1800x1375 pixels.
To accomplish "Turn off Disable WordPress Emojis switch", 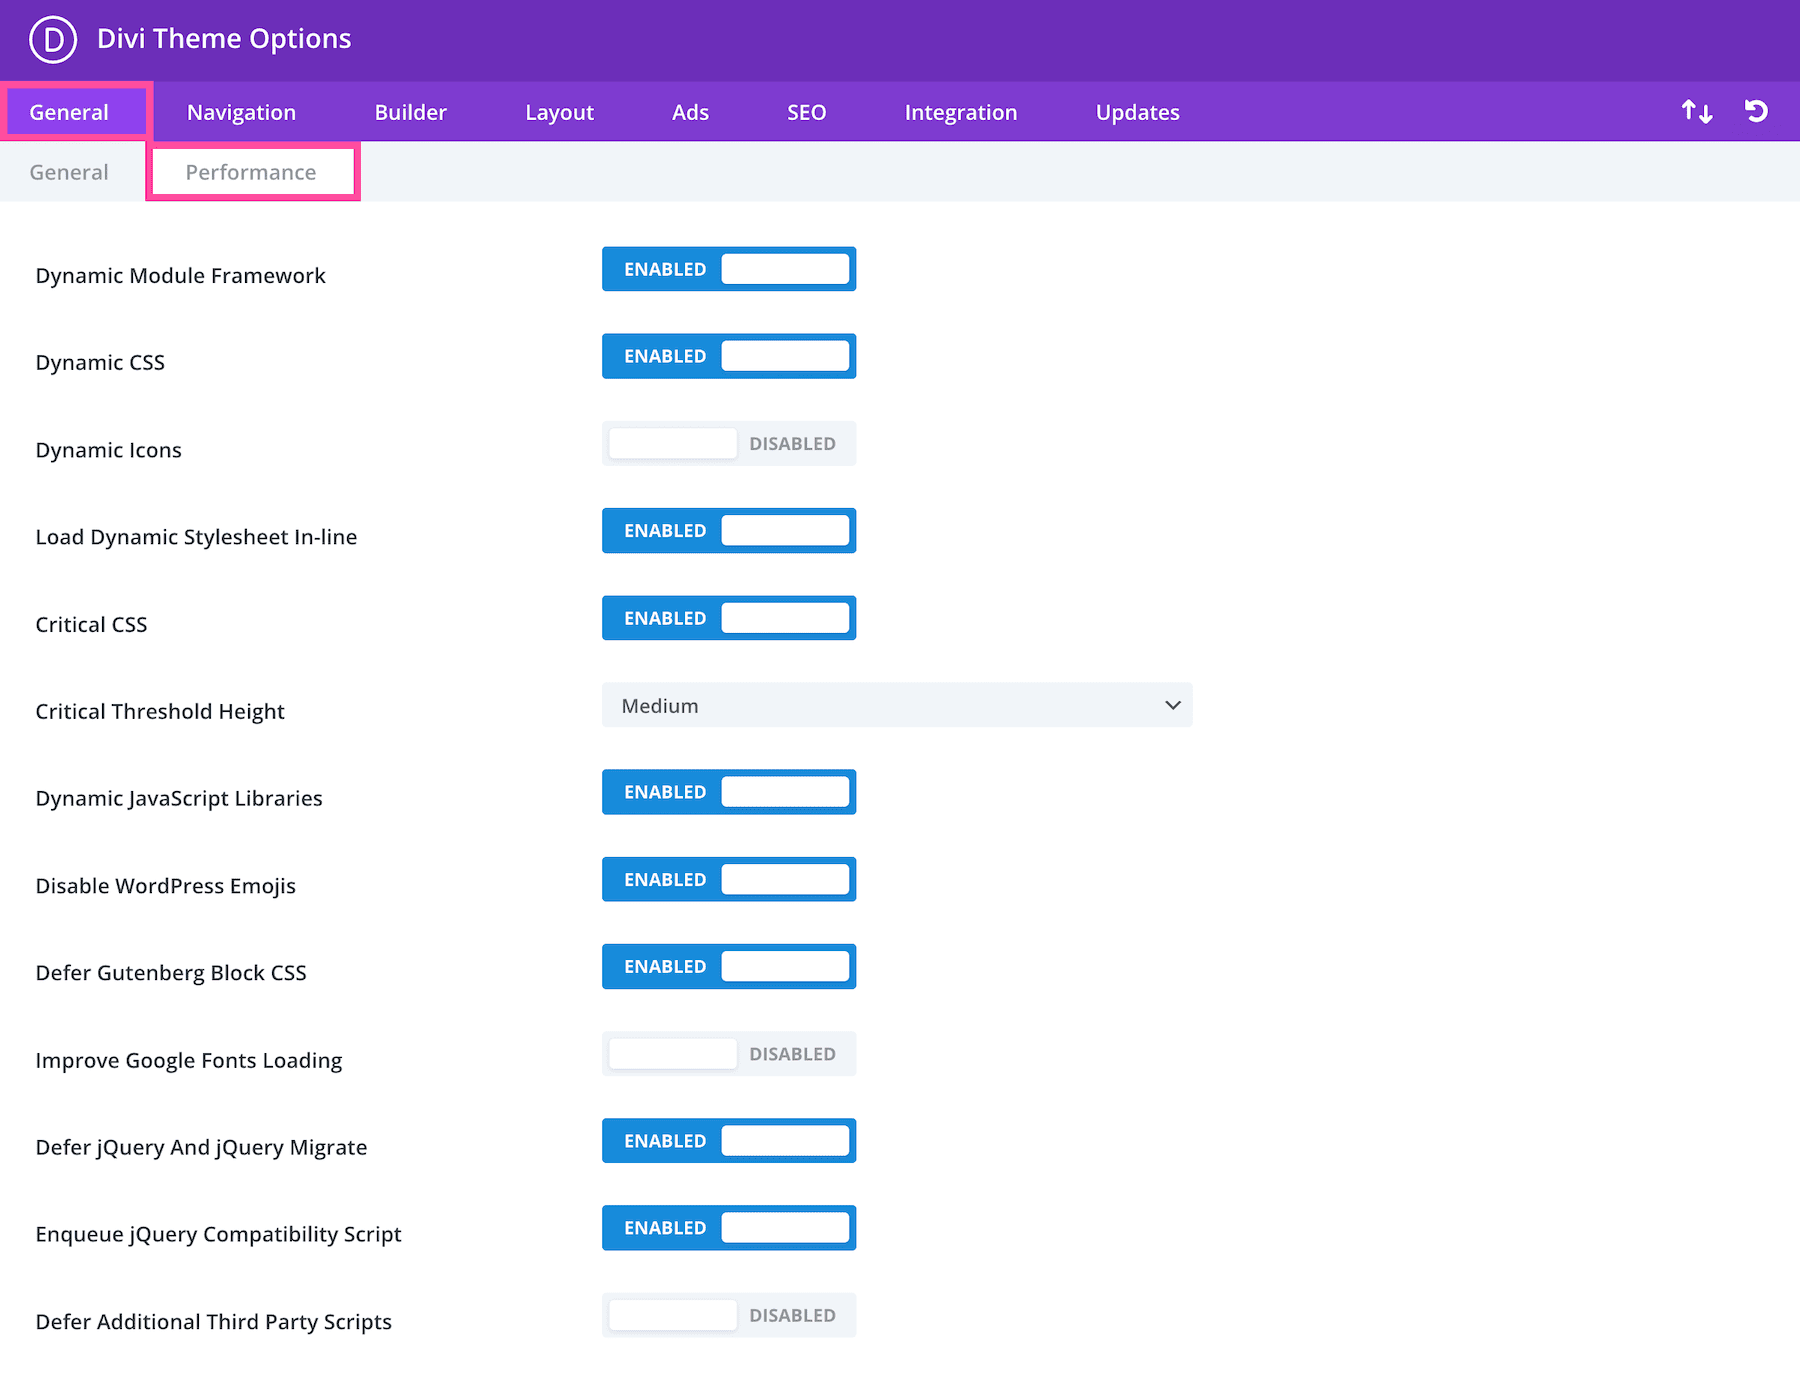I will pyautogui.click(x=728, y=879).
